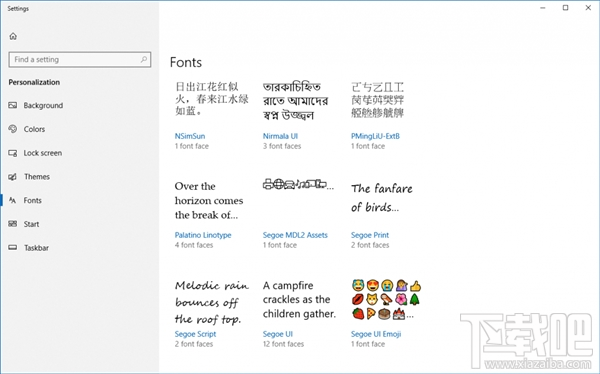This screenshot has height=374, width=600.
Task: Open the Segoe UI Emoji link
Action: tap(376, 334)
